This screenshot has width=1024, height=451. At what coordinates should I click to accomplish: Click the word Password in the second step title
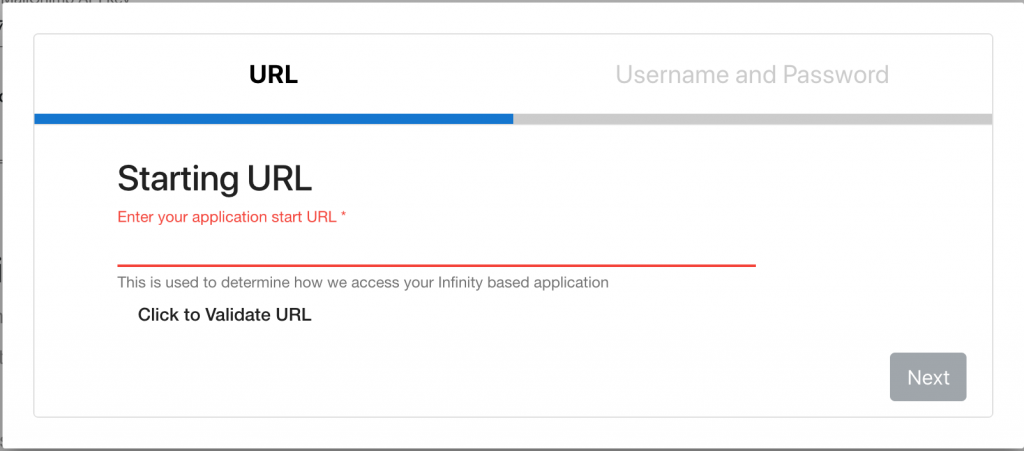click(x=836, y=74)
